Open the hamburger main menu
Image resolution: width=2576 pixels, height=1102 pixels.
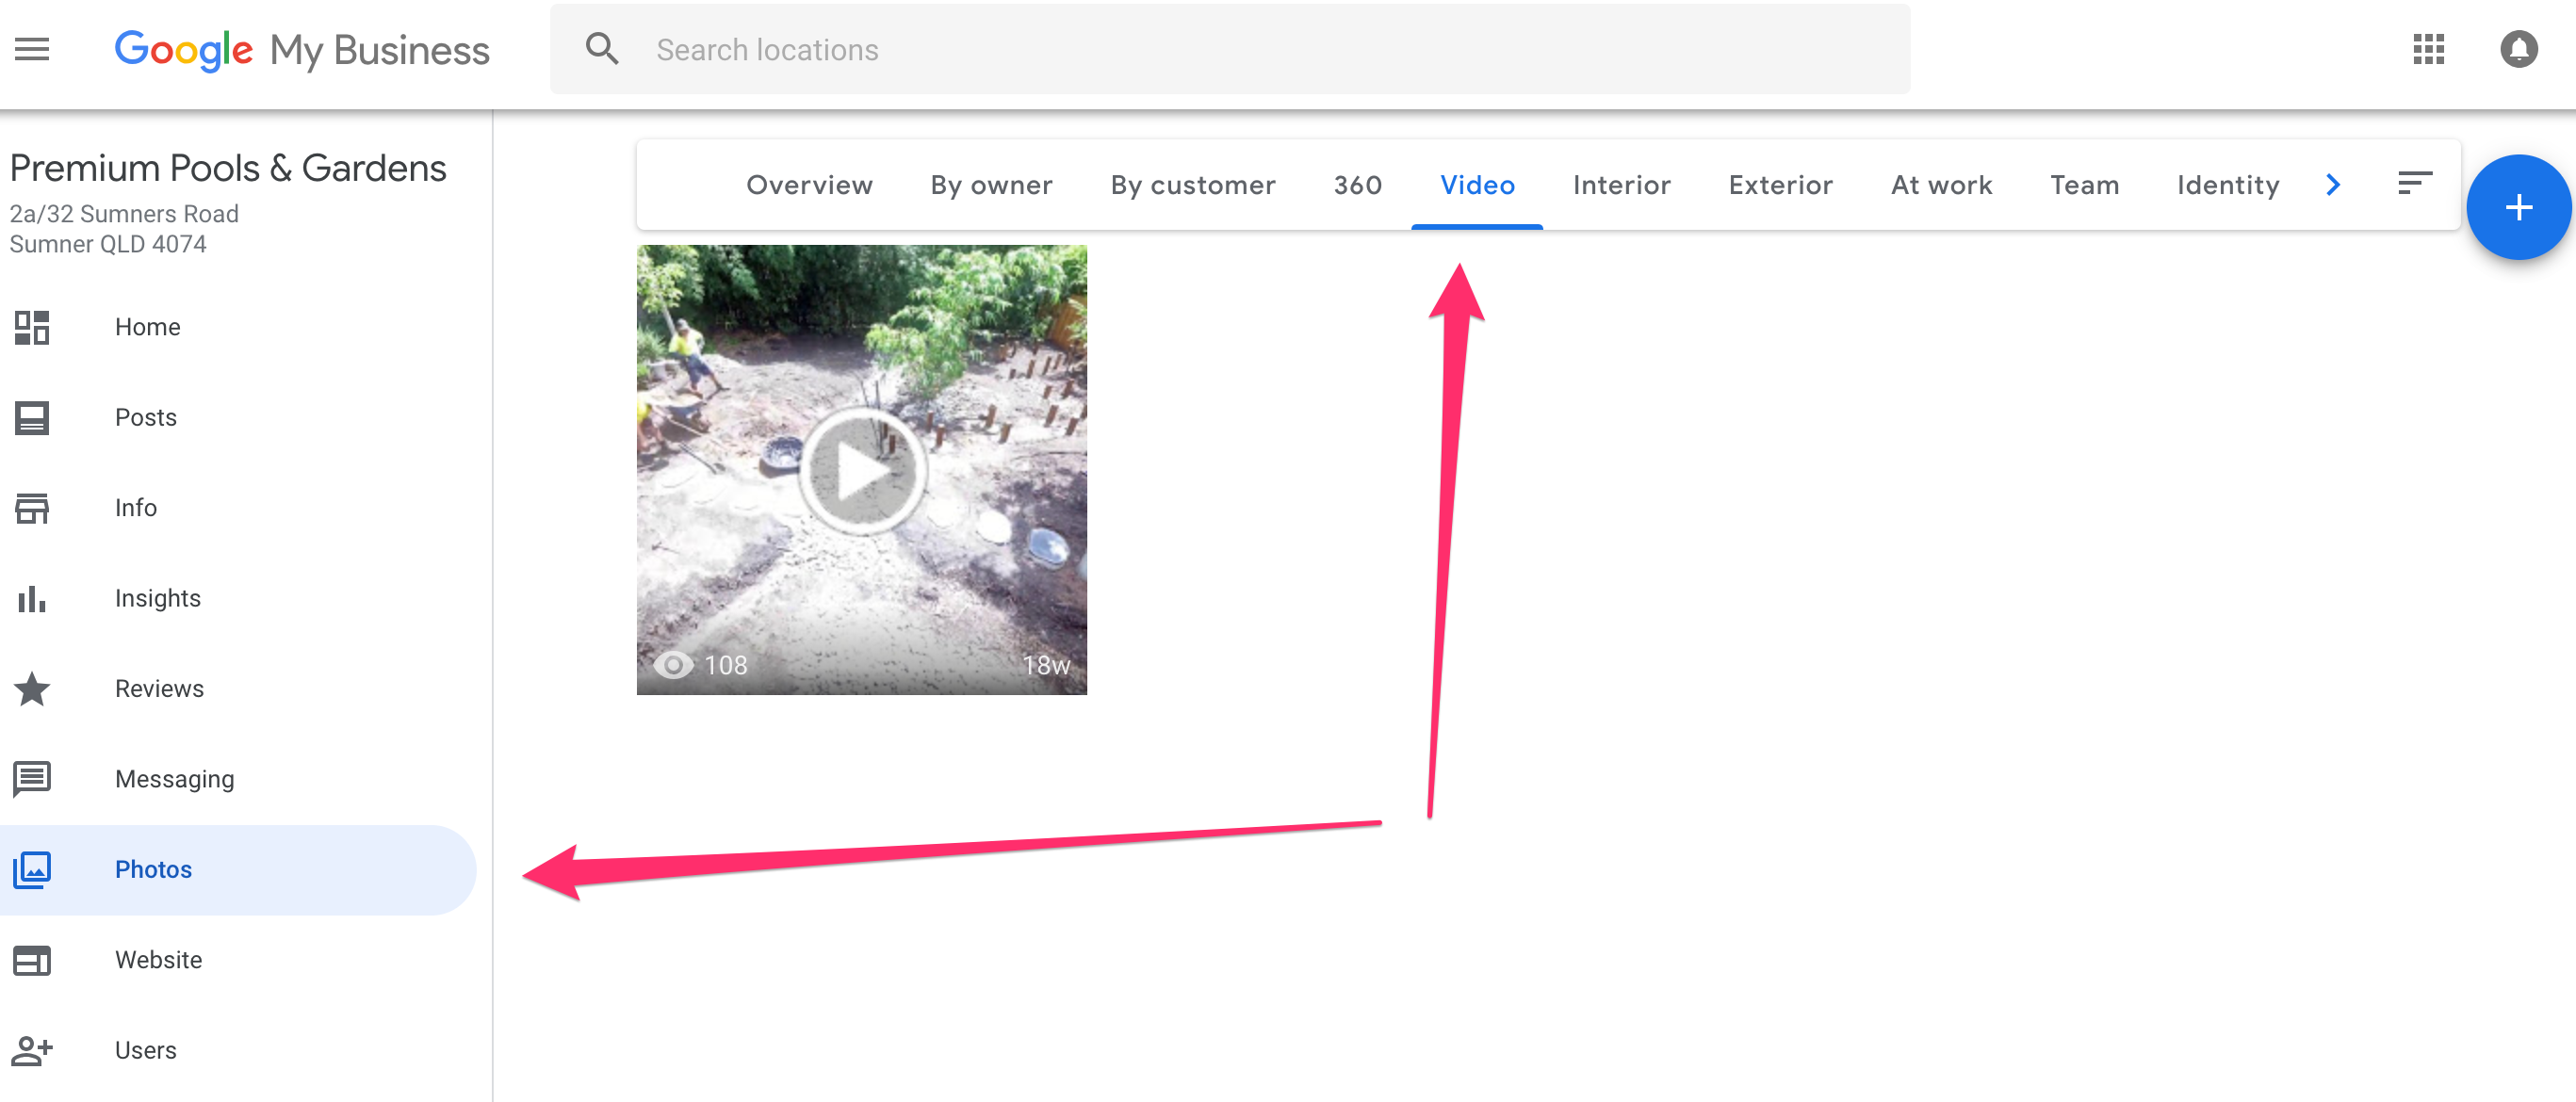pos(32,49)
